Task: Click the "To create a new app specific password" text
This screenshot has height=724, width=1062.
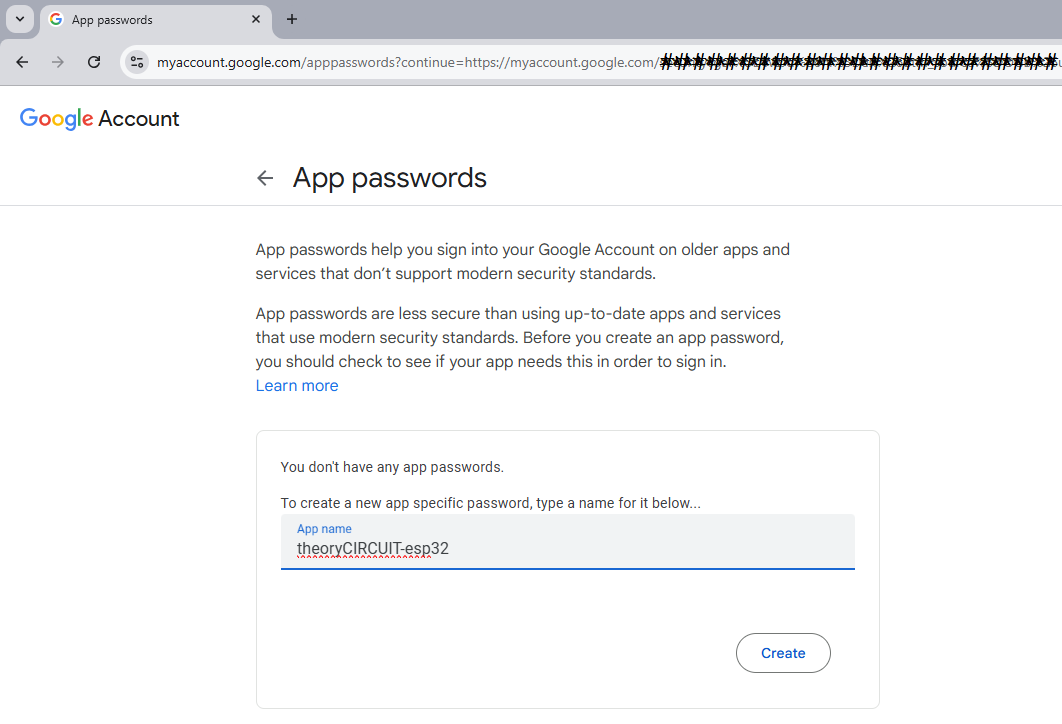Action: point(490,503)
